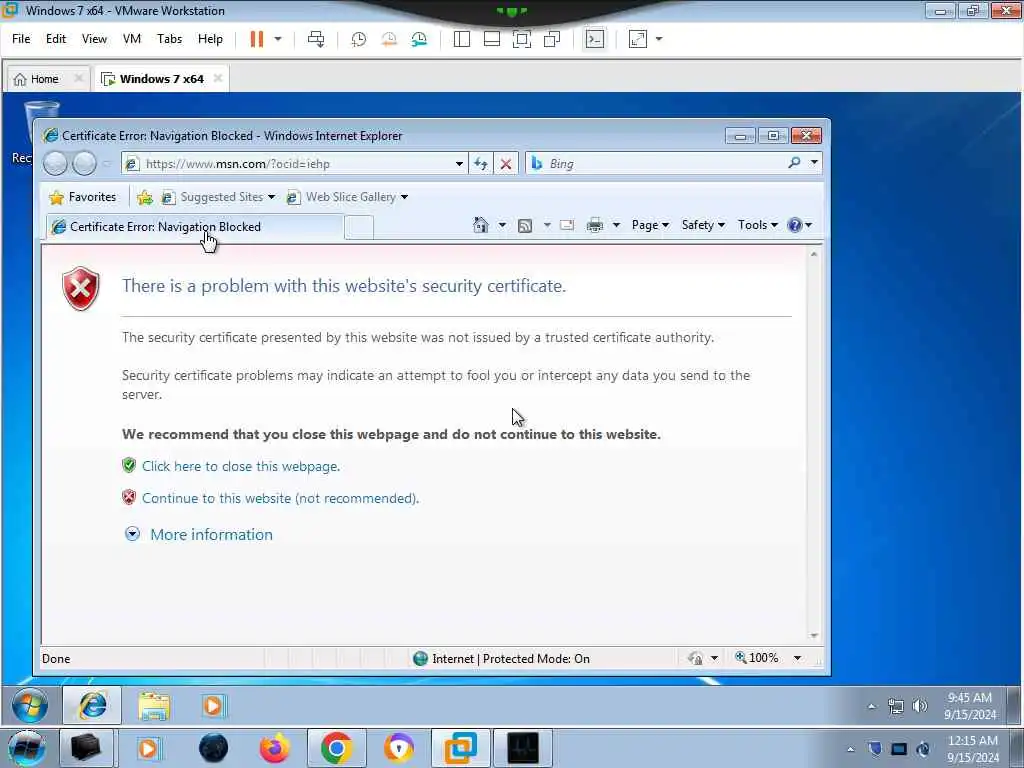Open Windows Media Player in guest taskbar

[x=214, y=706]
